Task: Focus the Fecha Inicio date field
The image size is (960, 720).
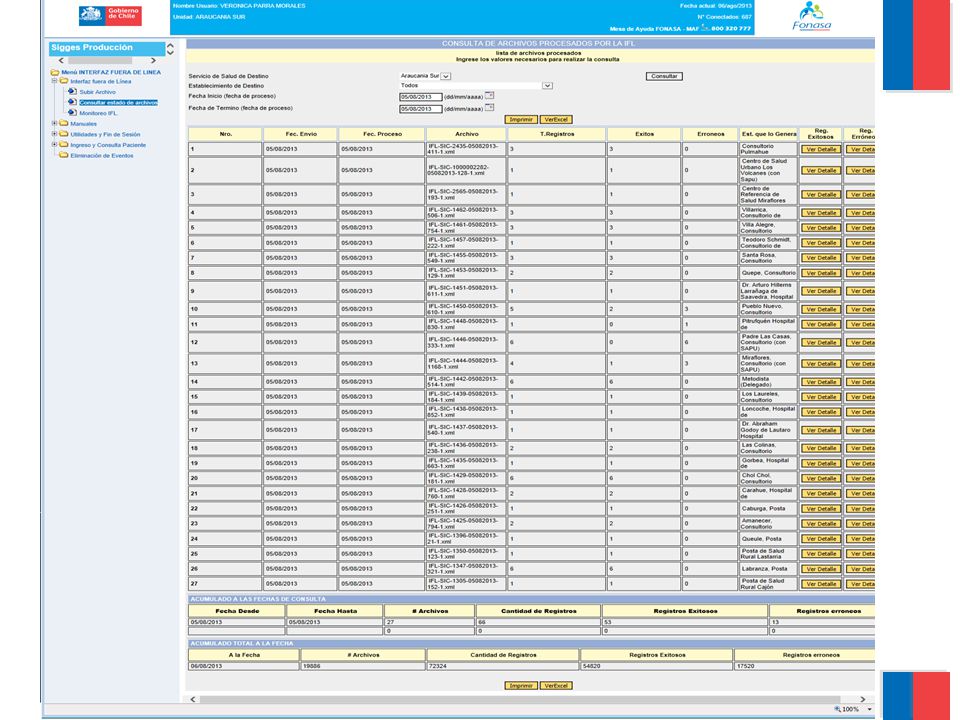Action: coord(421,97)
